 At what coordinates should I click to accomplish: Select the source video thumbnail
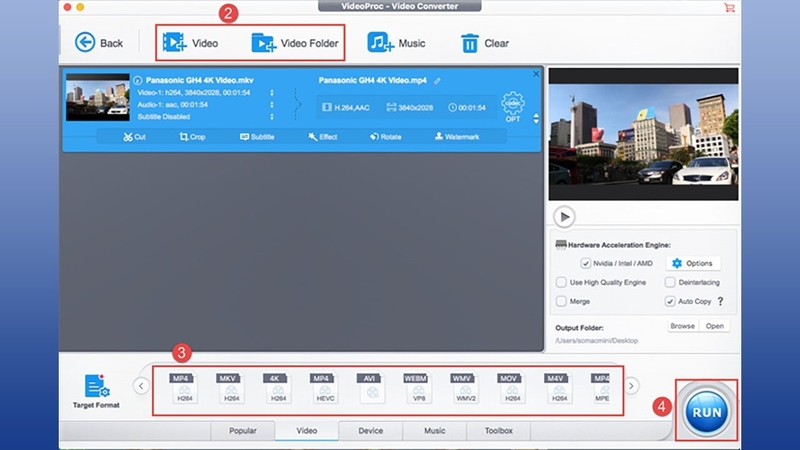tap(98, 97)
